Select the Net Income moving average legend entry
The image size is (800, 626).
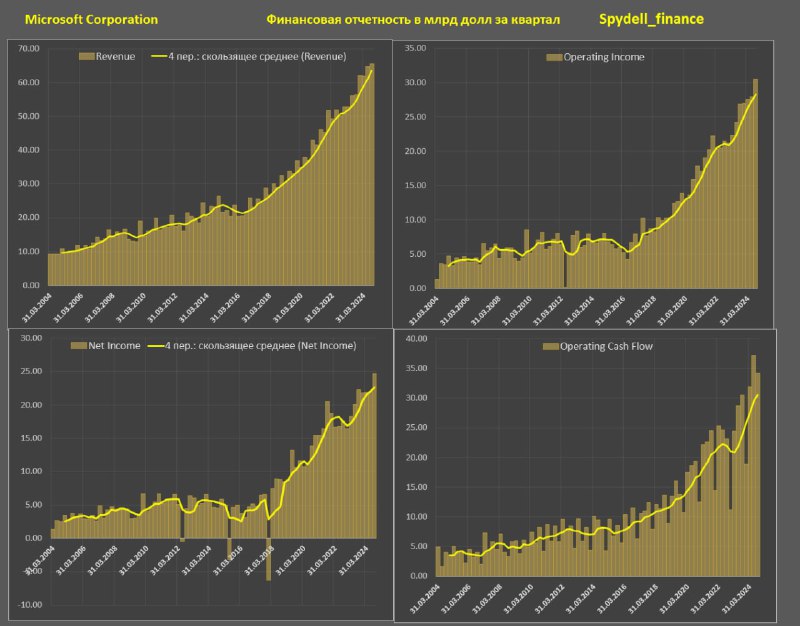[x=252, y=345]
